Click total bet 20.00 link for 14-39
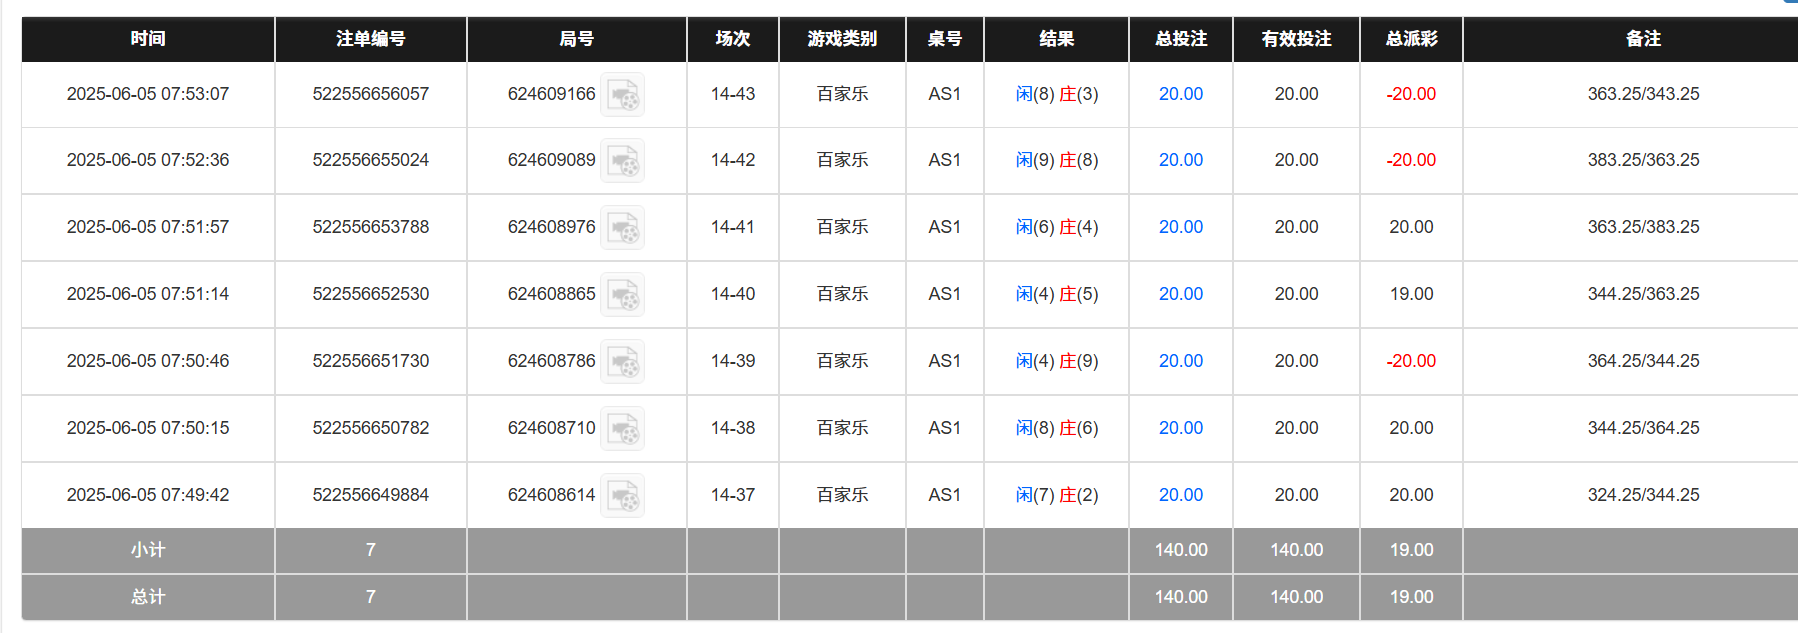This screenshot has width=1798, height=633. [1180, 361]
